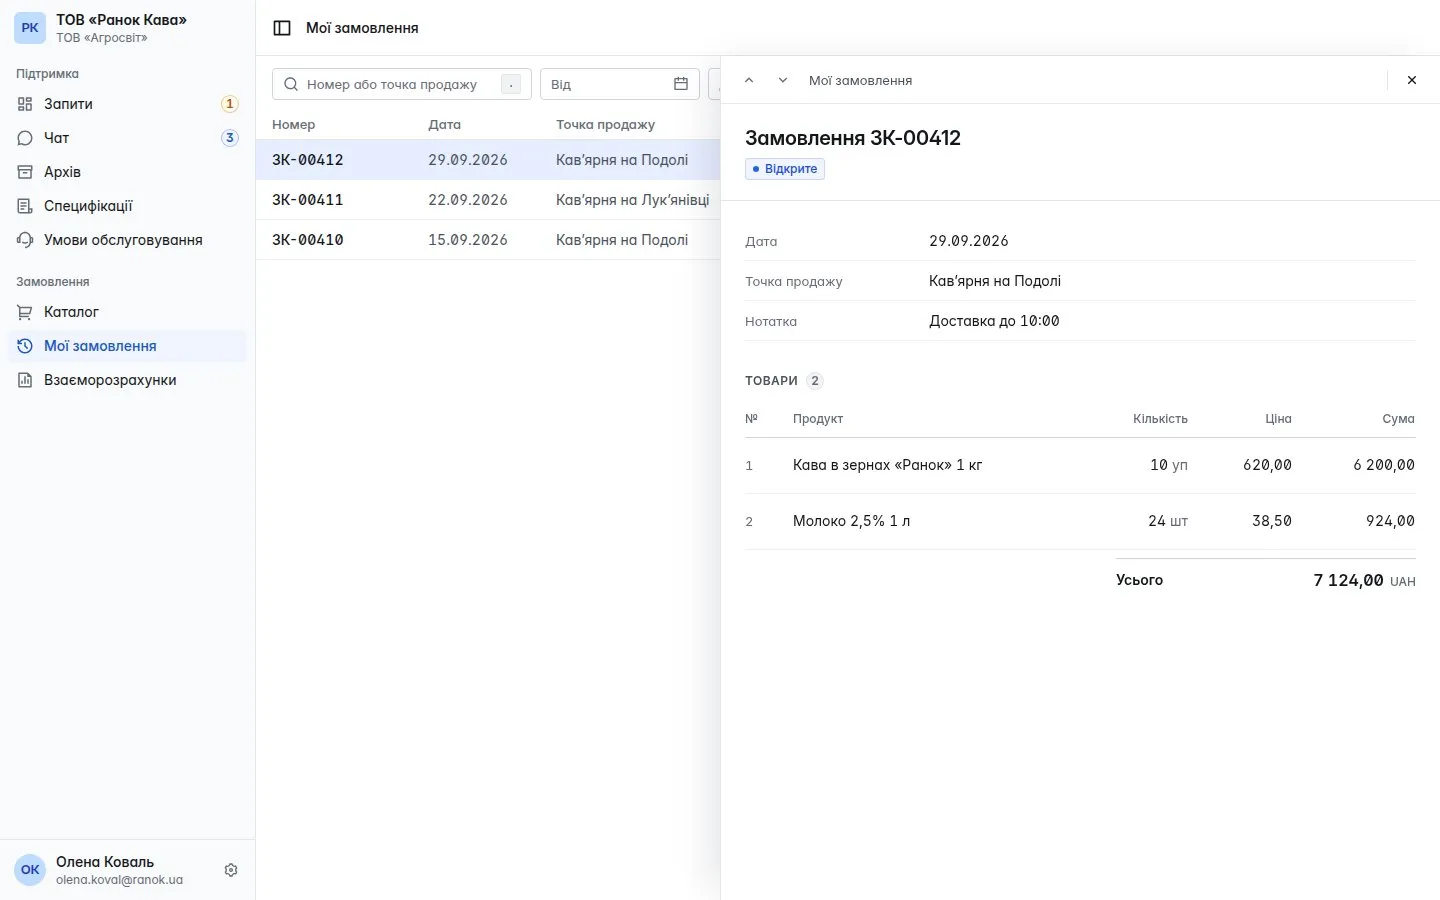Screen dimensions: 1440x900
Task: Click the Точка продажу column header
Action: tap(605, 125)
